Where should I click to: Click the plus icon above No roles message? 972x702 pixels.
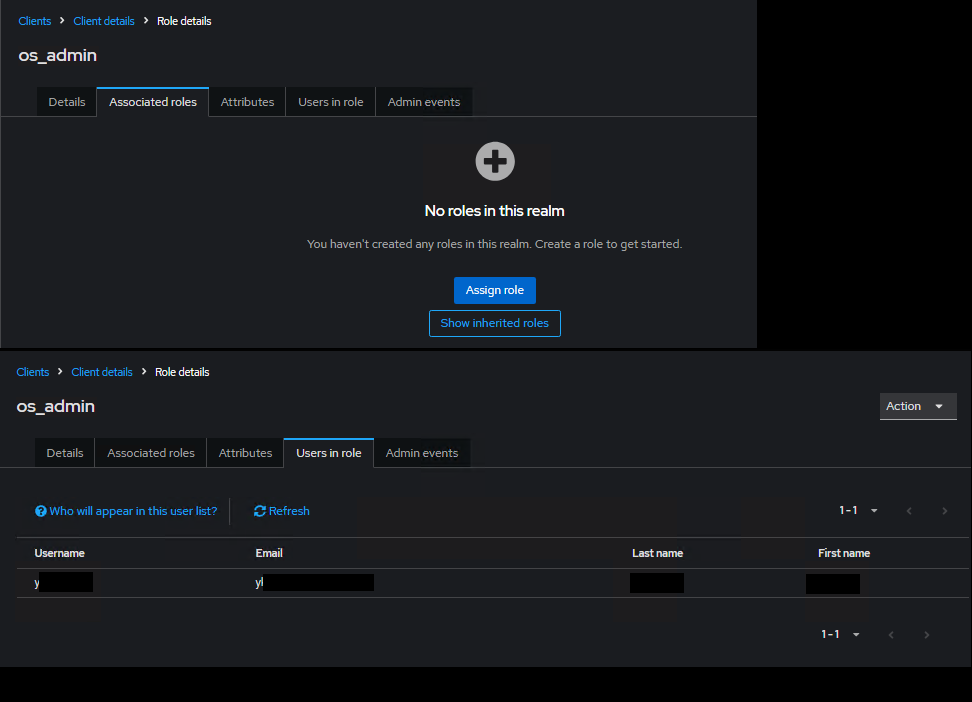pos(495,161)
